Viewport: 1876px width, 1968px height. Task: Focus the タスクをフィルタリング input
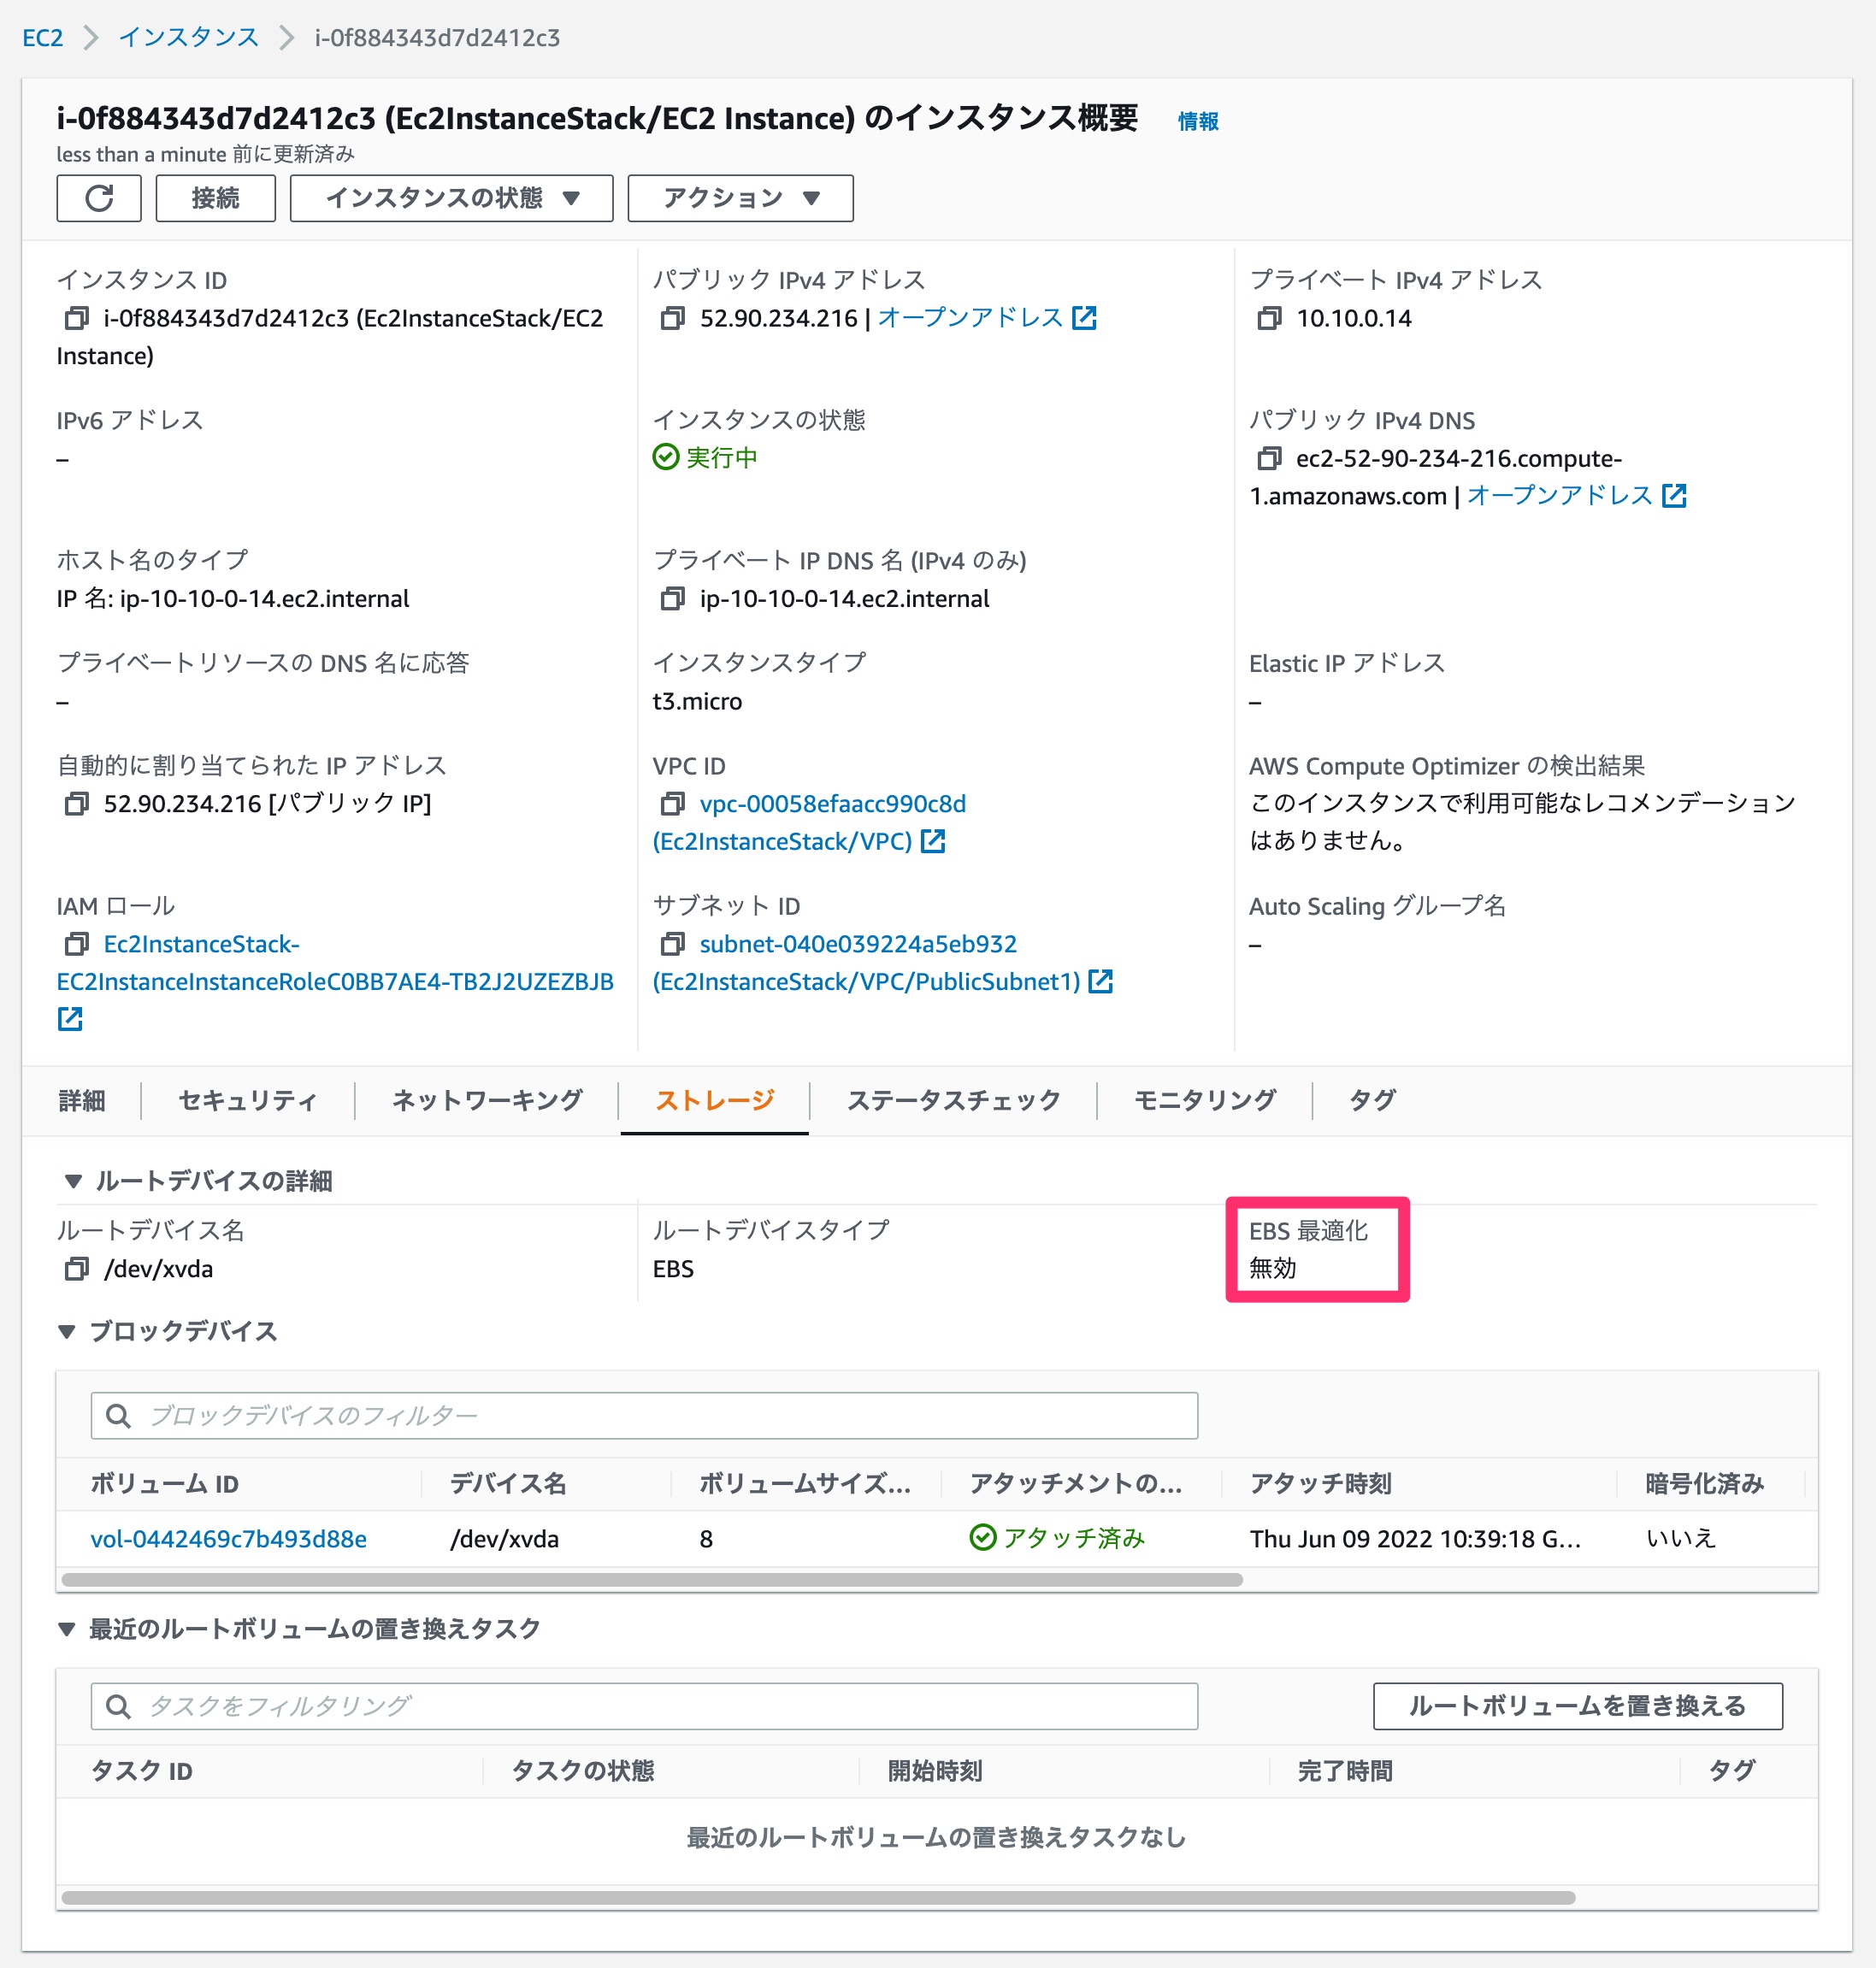pos(644,1705)
